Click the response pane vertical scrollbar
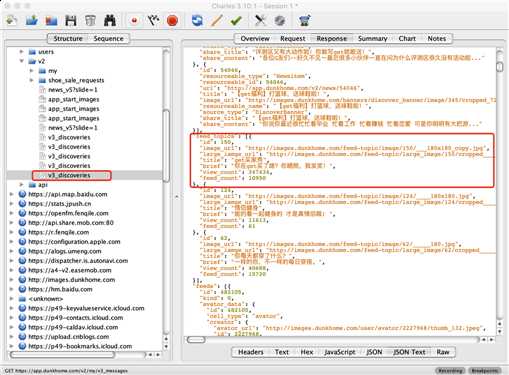The image size is (509, 375). [x=500, y=67]
